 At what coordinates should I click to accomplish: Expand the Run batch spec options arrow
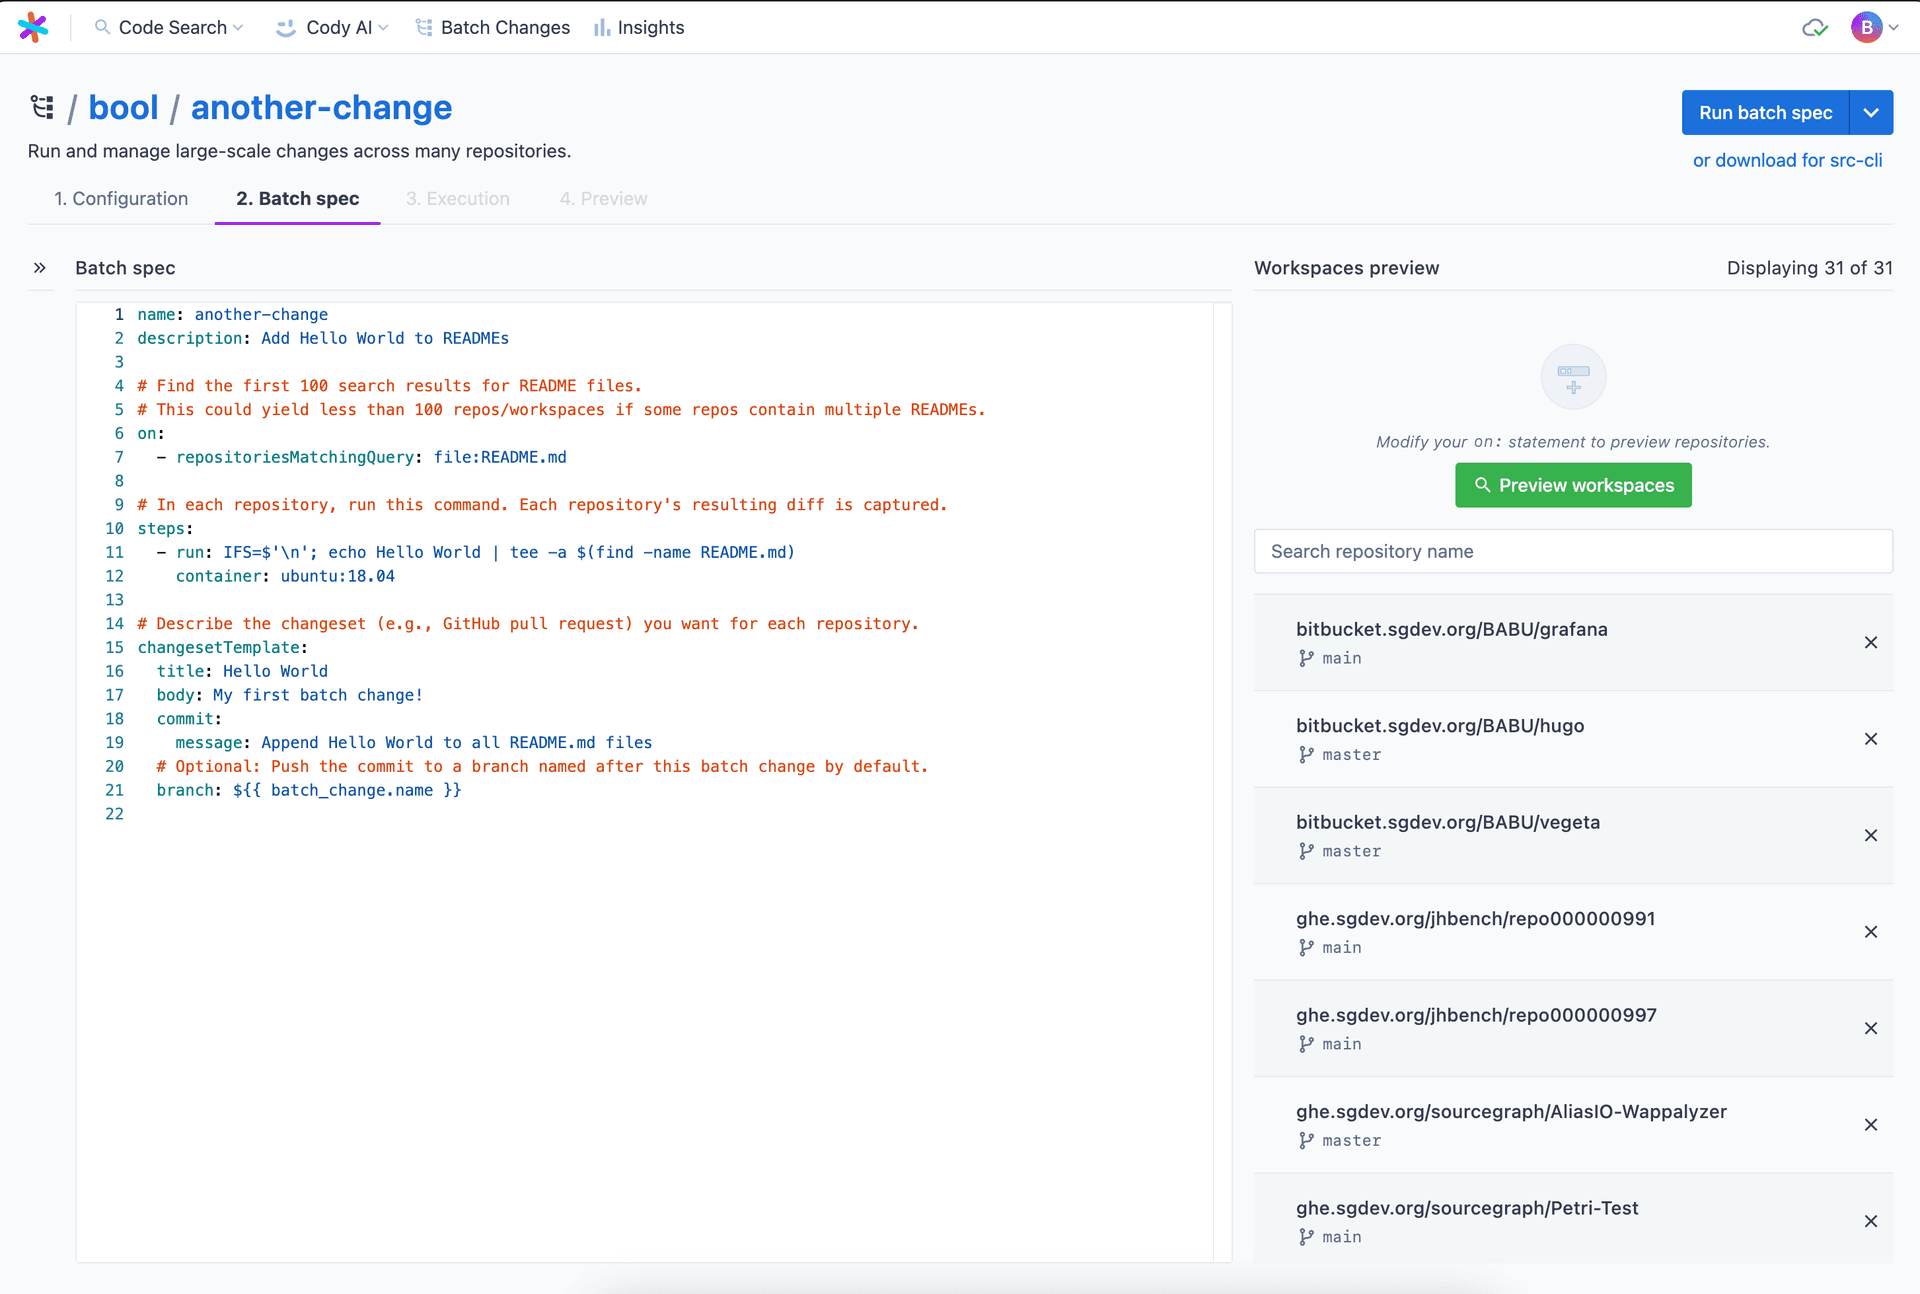1871,112
